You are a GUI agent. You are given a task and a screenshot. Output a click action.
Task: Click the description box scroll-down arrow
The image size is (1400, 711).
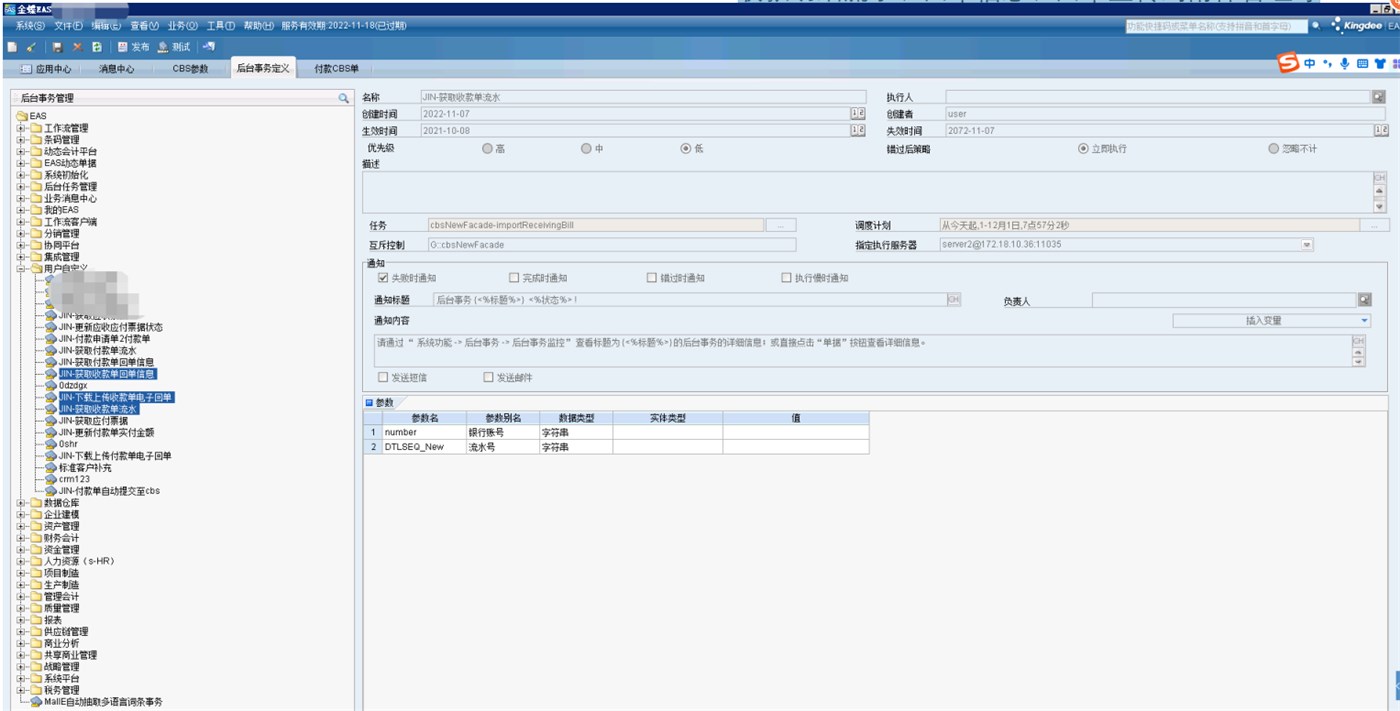coord(1380,206)
